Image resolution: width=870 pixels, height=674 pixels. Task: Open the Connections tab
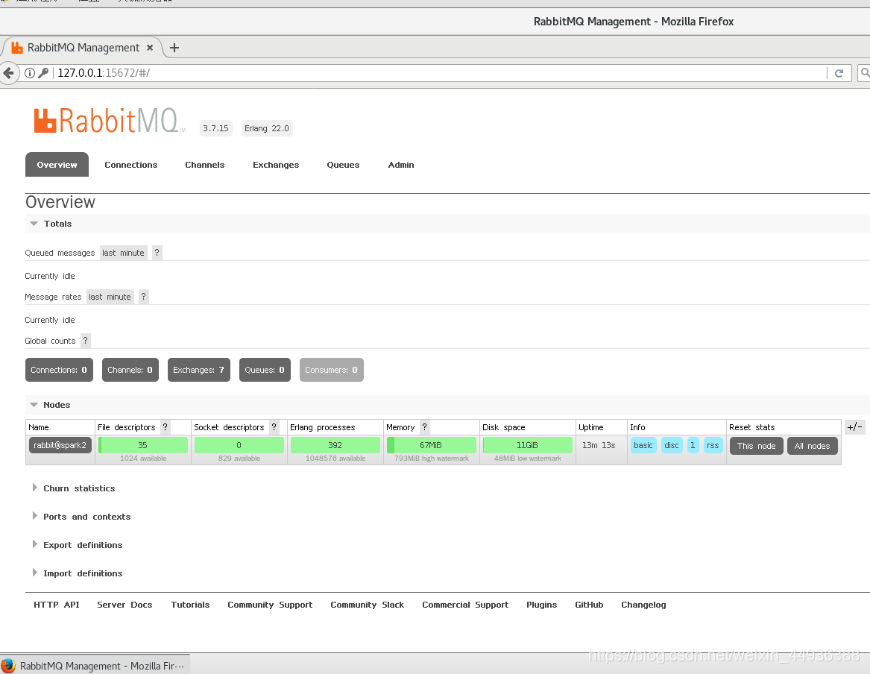pyautogui.click(x=131, y=165)
